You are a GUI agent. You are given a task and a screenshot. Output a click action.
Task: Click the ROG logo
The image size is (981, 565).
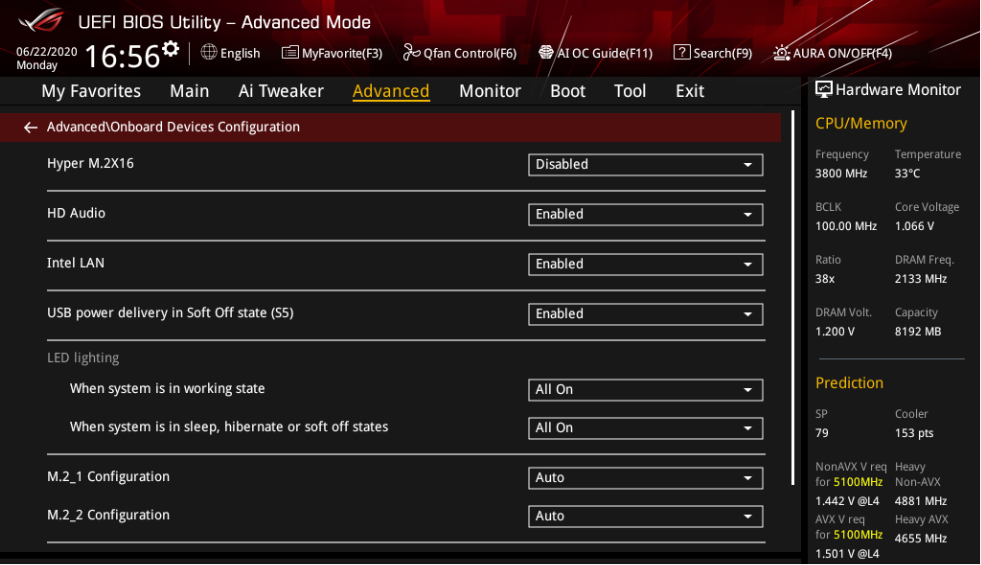coord(41,21)
